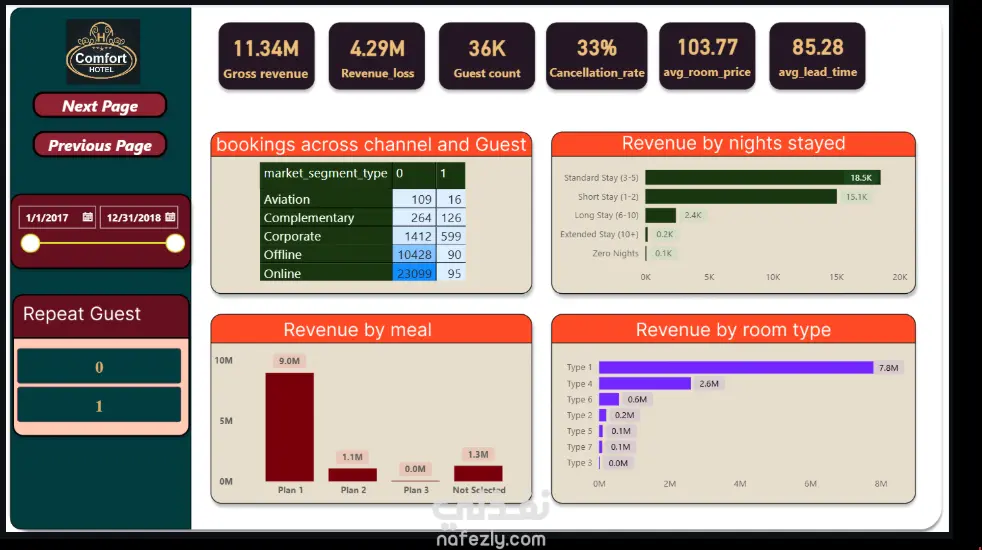Click the Comfort Hotel logo
The height and width of the screenshot is (550, 982).
point(103,51)
